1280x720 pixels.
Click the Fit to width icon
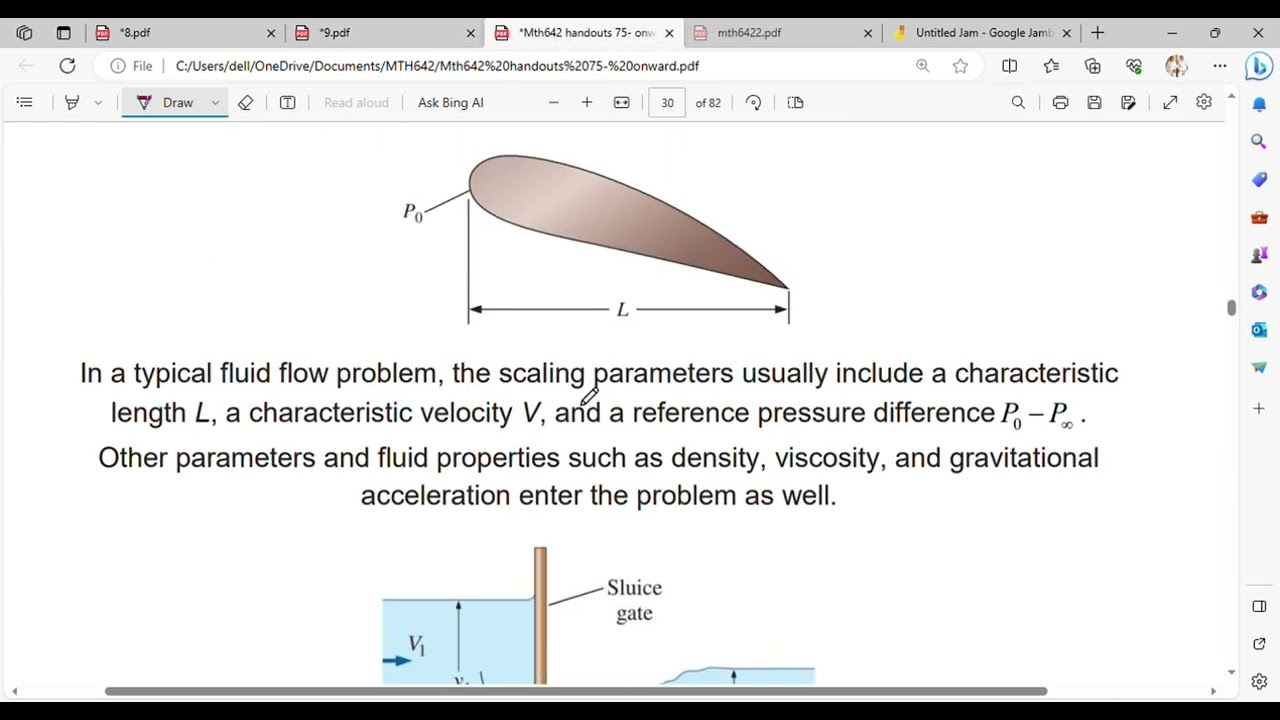tap(621, 102)
